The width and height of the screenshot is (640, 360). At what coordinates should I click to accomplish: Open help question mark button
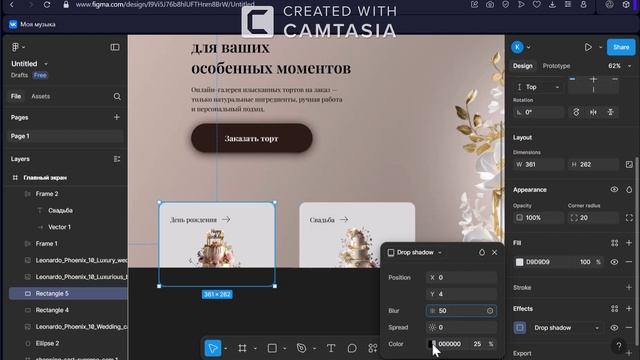(619, 346)
